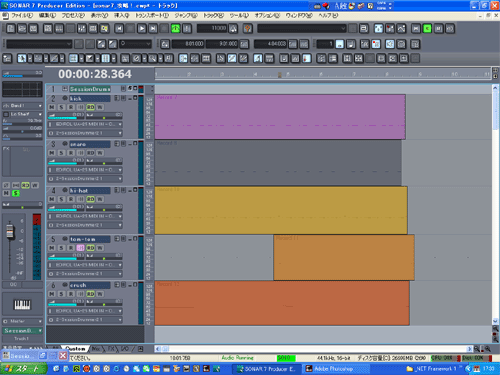500x375 pixels.
Task: Open the 挿入 (Insert) menu
Action: tap(122, 15)
